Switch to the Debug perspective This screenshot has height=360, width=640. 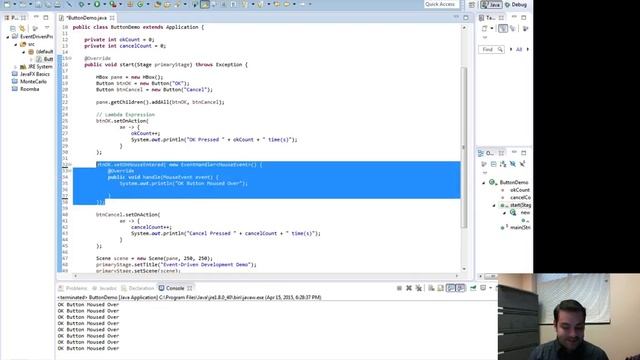(x=516, y=4)
